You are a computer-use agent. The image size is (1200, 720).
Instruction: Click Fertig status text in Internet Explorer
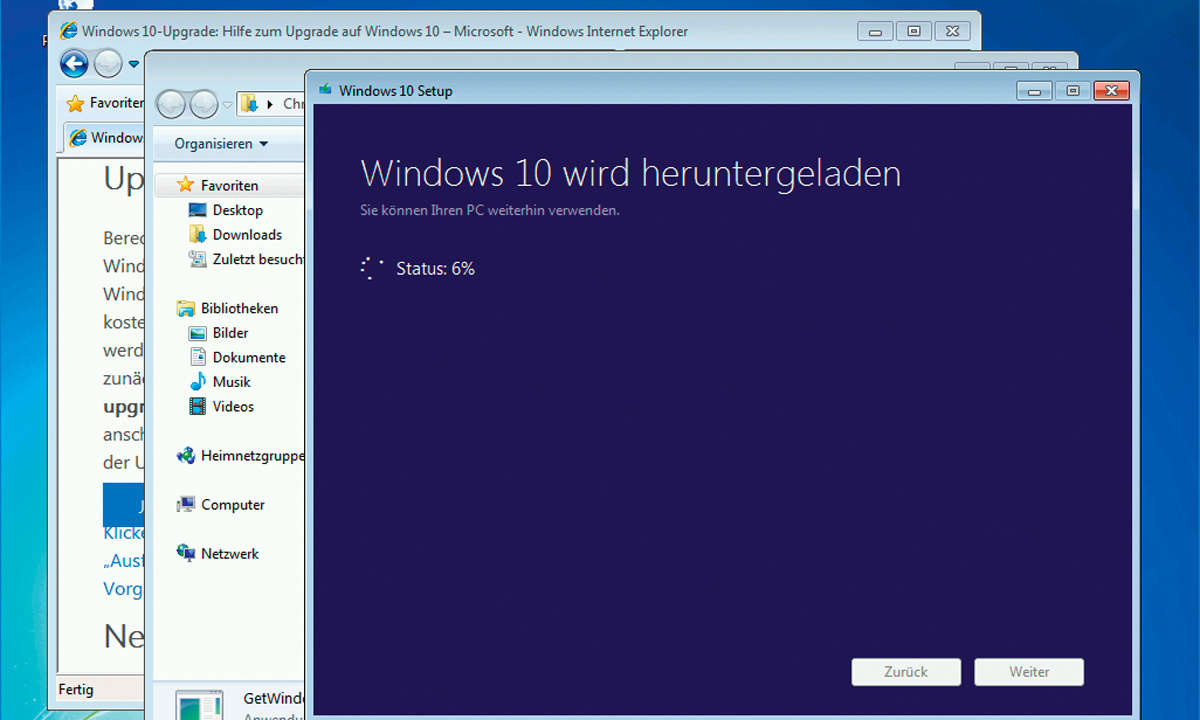(x=76, y=689)
